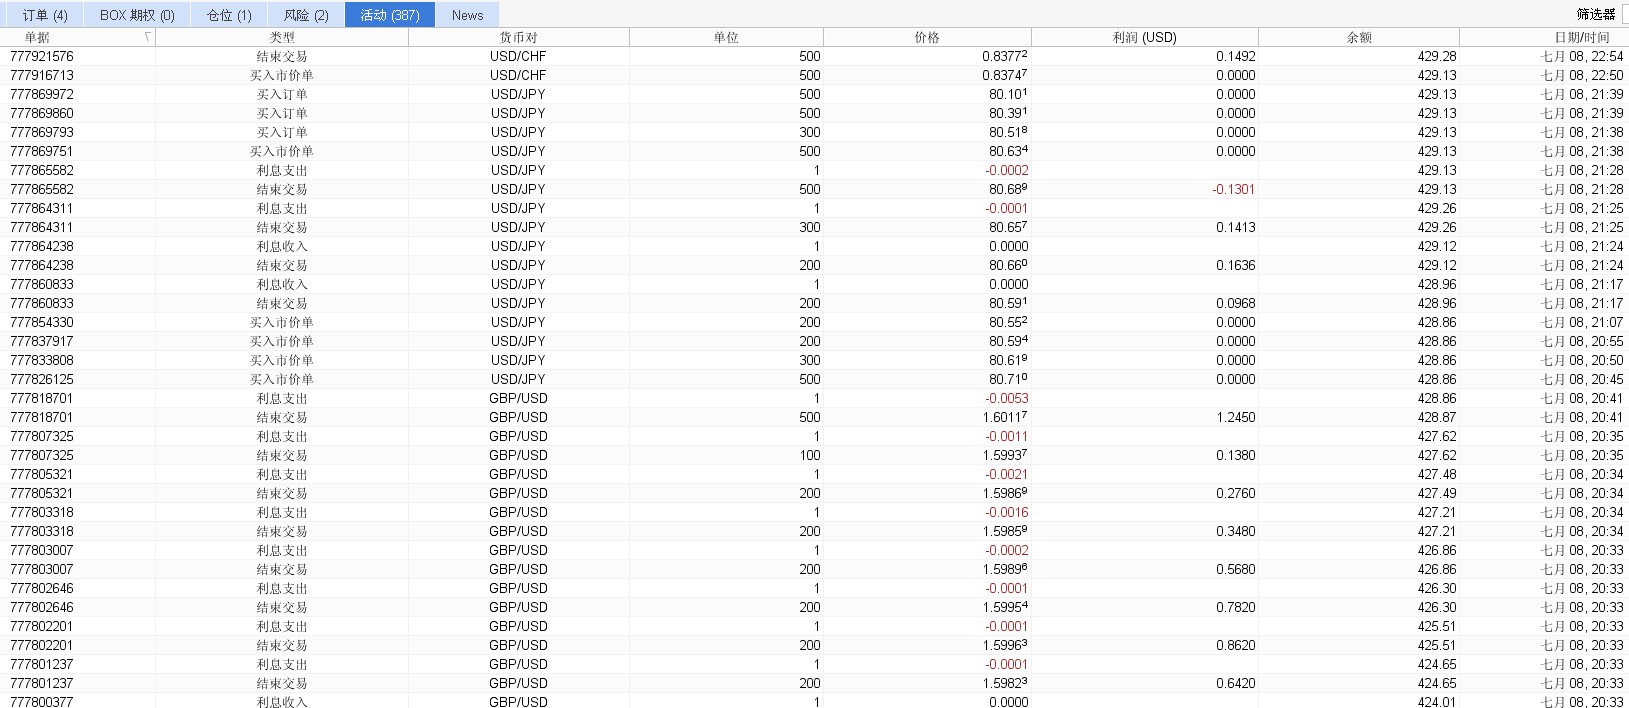1629x708 pixels.
Task: Click the profit value 1.2450
Action: [x=1235, y=418]
